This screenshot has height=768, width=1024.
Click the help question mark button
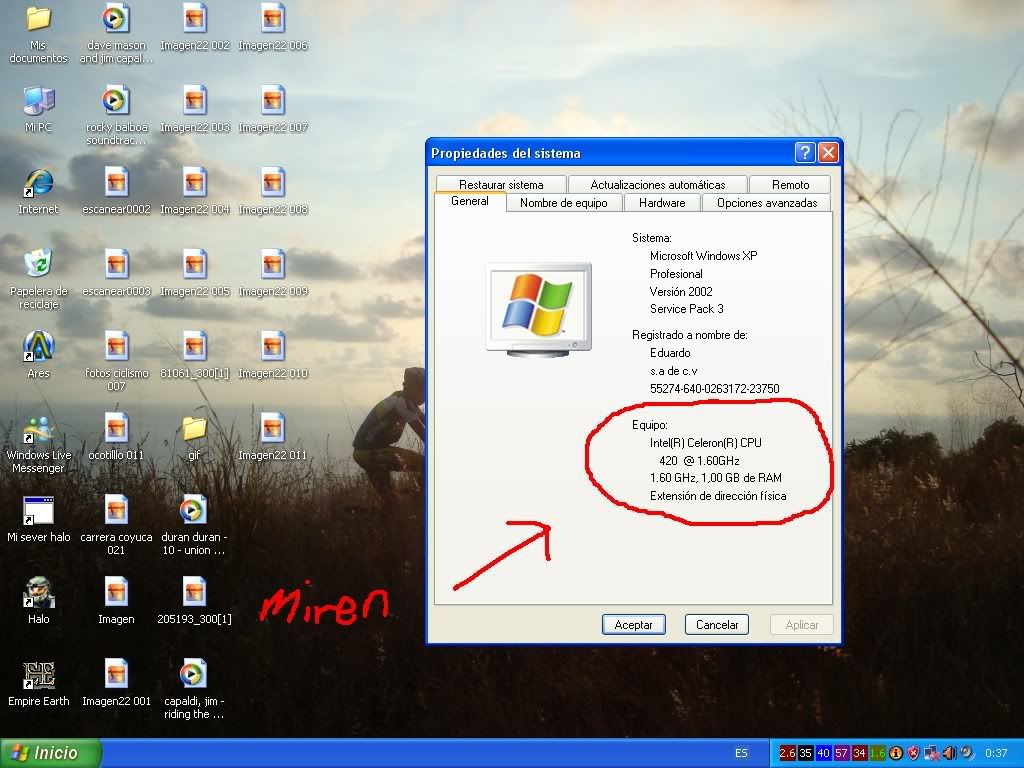point(805,153)
